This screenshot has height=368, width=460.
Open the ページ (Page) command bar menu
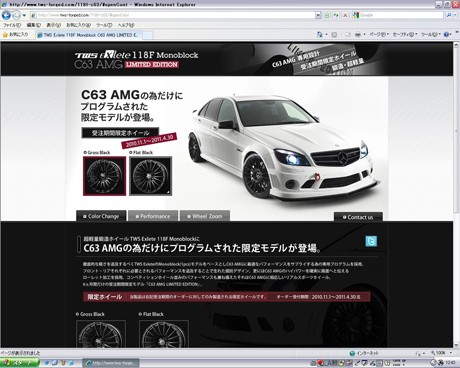click(x=379, y=34)
